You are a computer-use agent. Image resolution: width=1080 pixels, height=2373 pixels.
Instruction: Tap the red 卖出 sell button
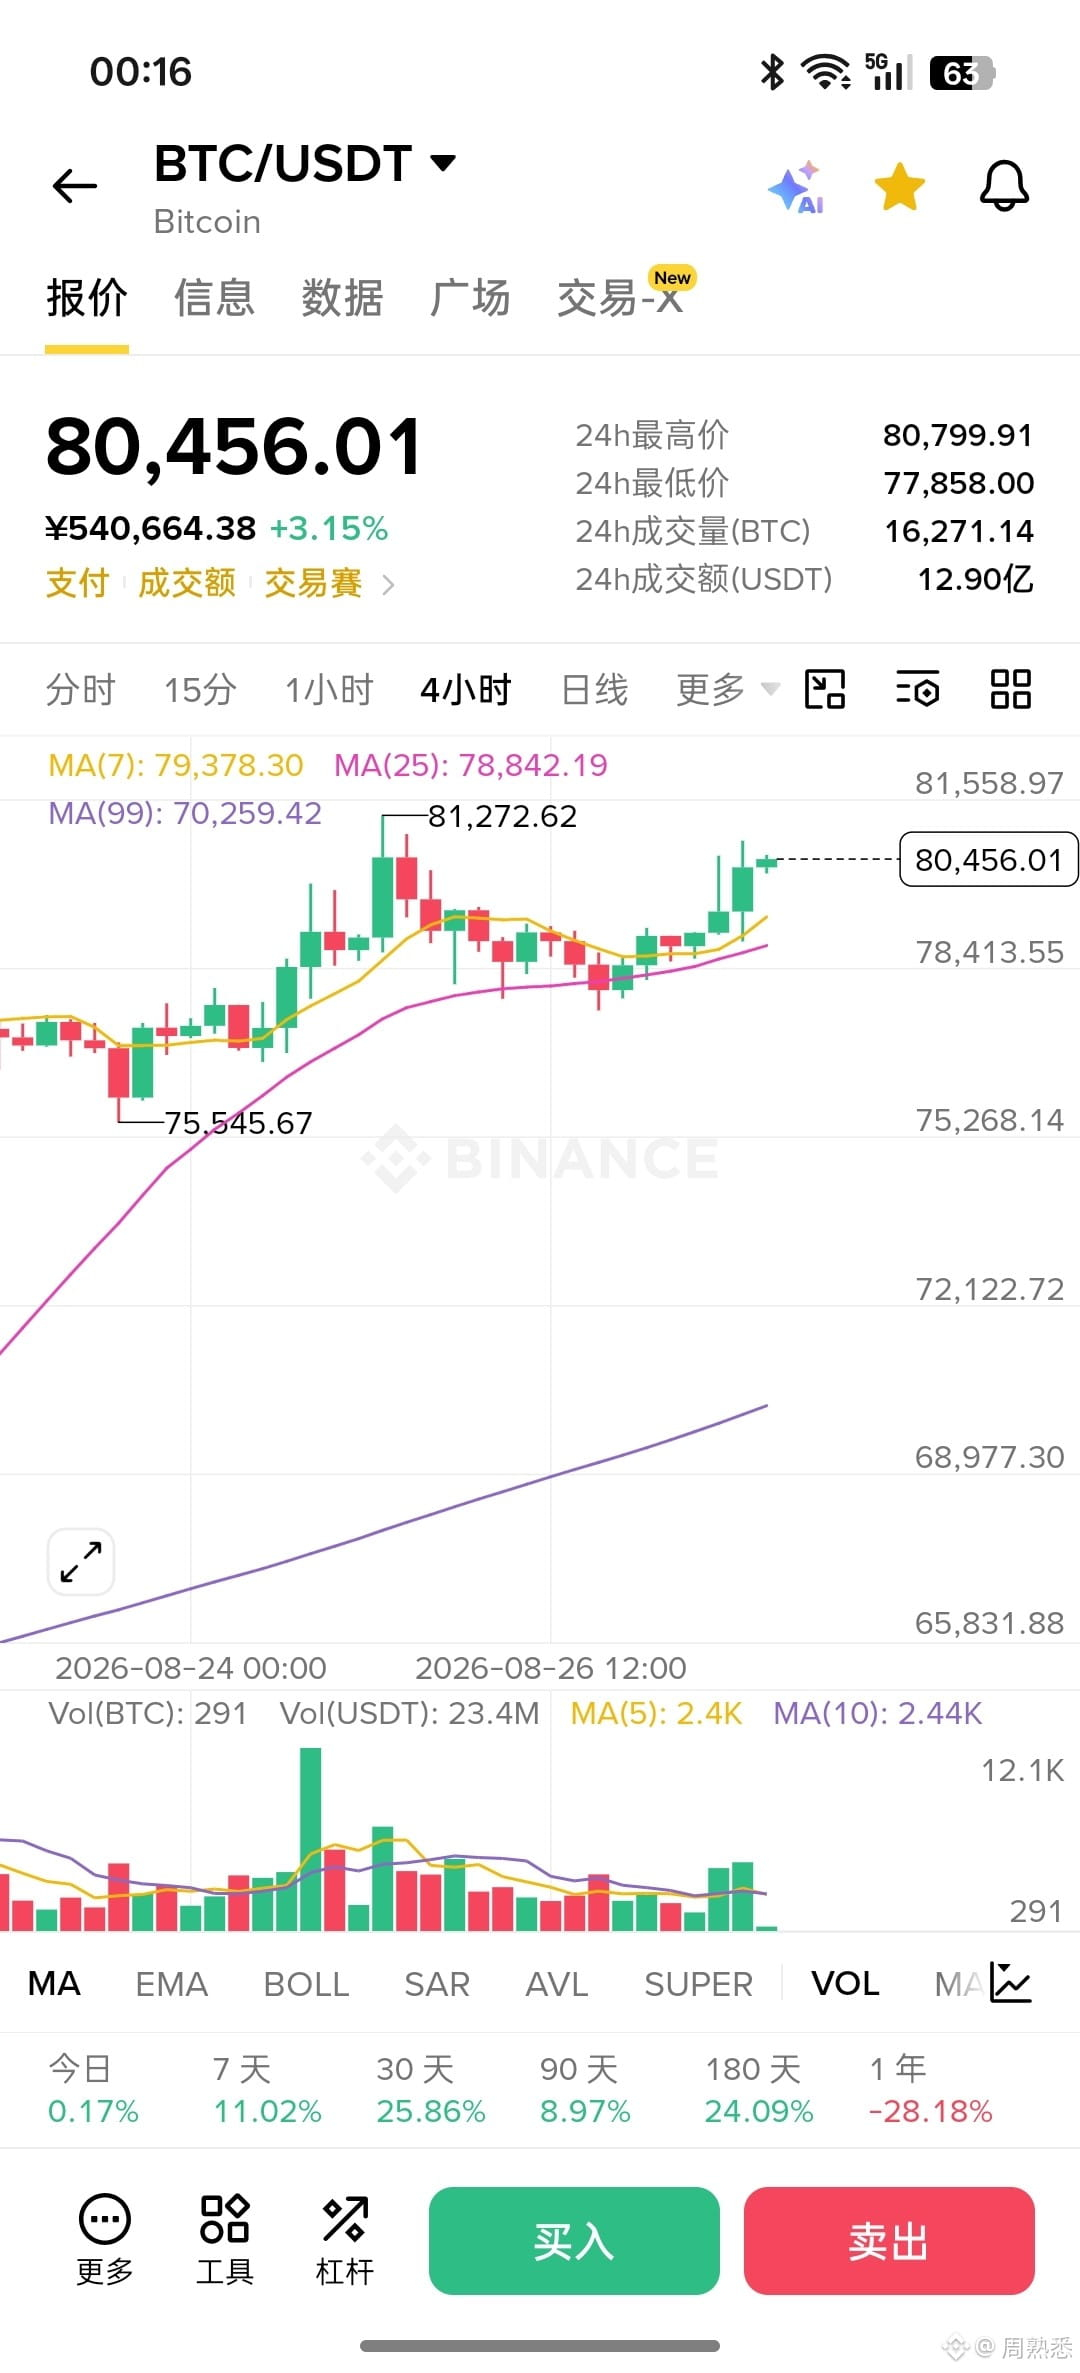pos(889,2241)
